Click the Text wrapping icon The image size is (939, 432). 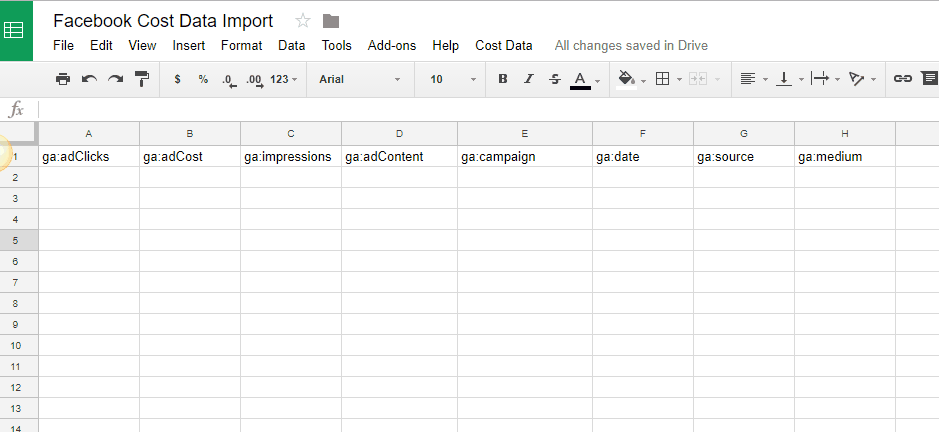point(820,78)
